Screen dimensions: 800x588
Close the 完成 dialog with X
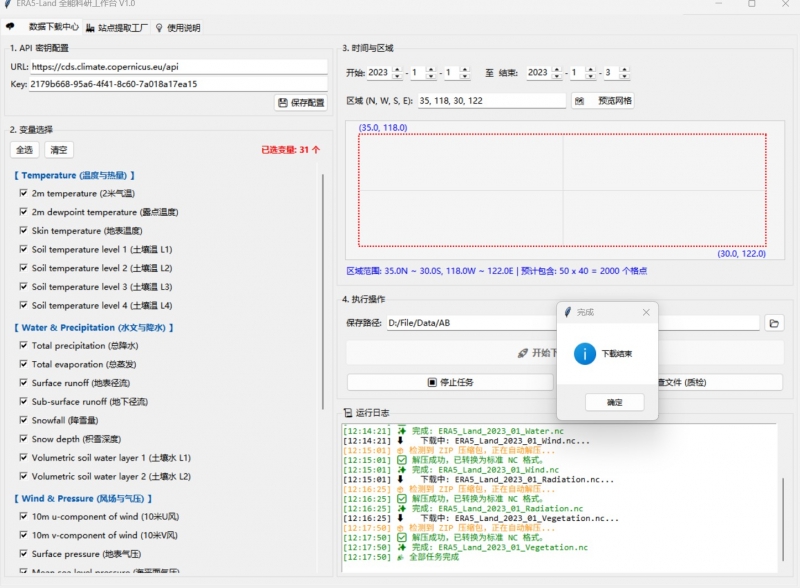[646, 312]
